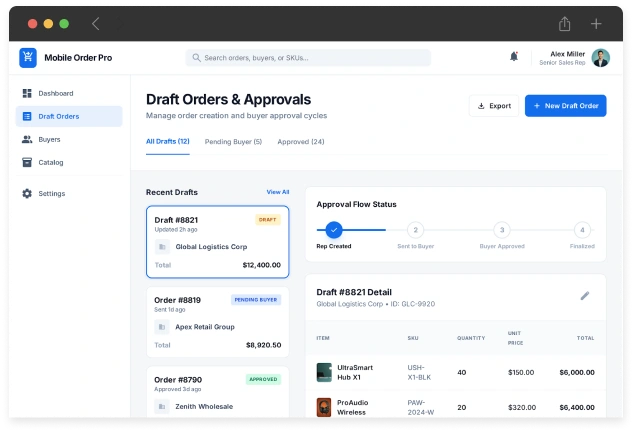Switch to the Approved (24) tab

[301, 142]
